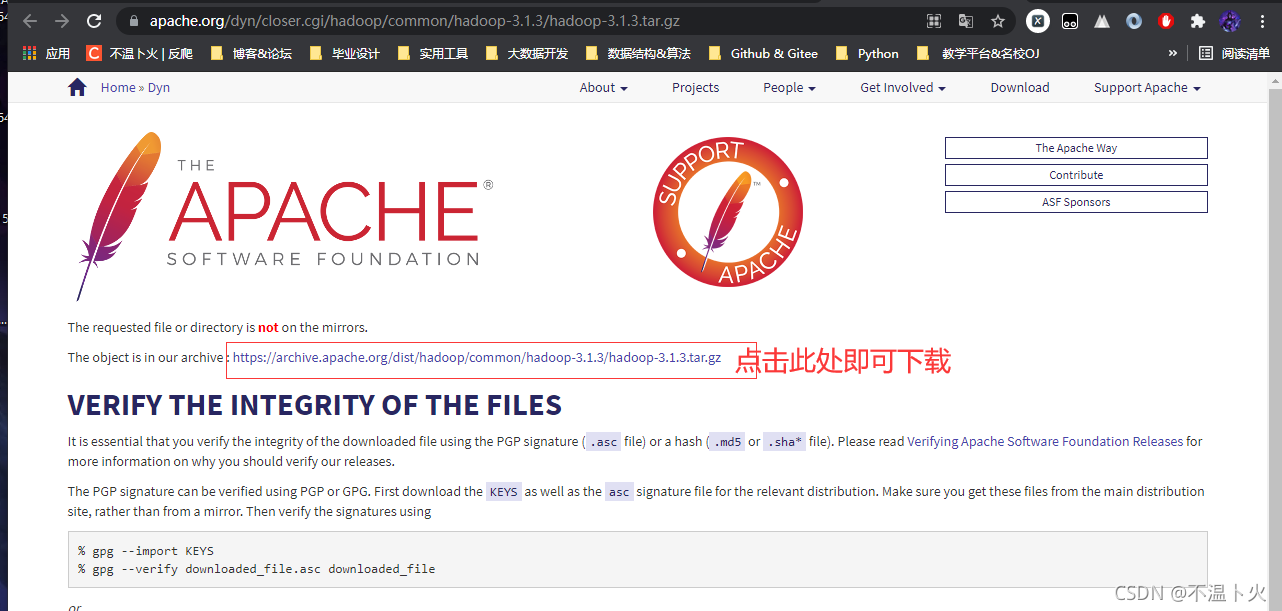Open the Projects nav item
The image size is (1282, 611).
click(x=695, y=88)
